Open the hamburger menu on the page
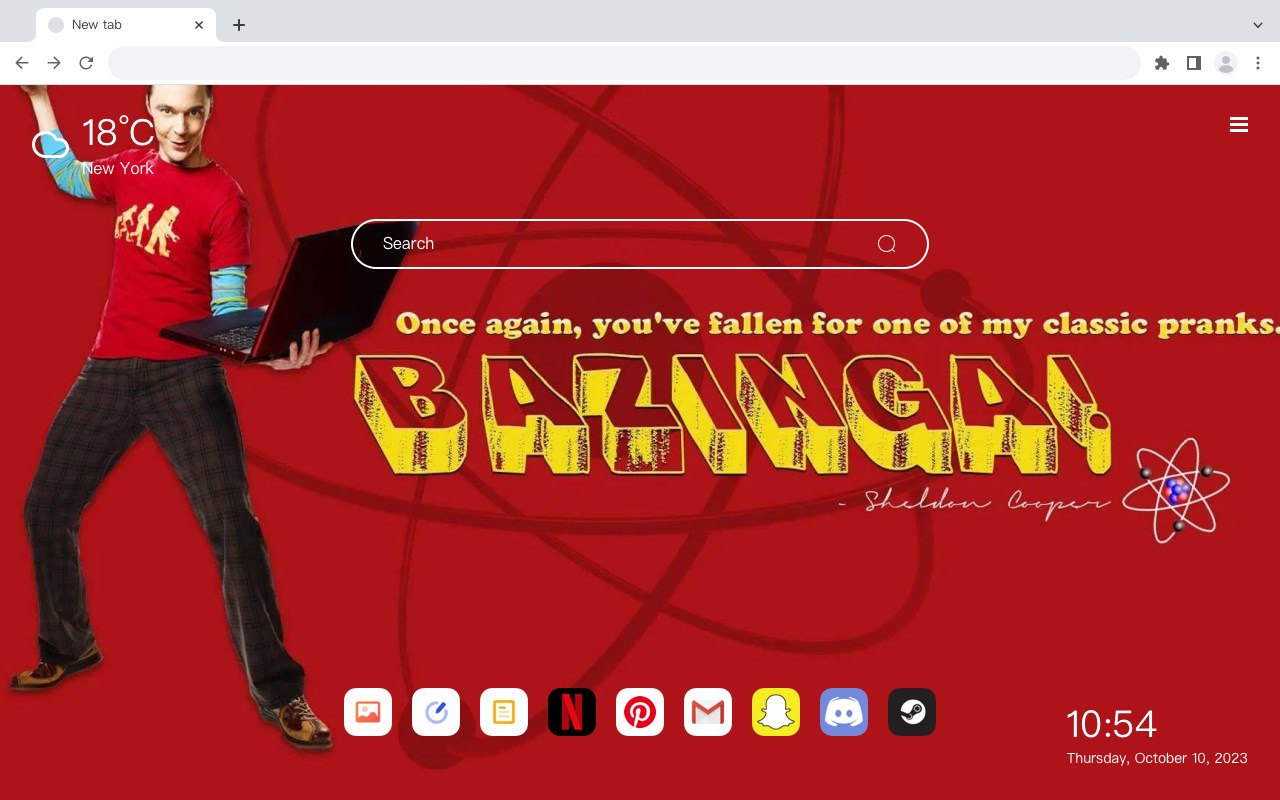The width and height of the screenshot is (1280, 800). (1239, 125)
